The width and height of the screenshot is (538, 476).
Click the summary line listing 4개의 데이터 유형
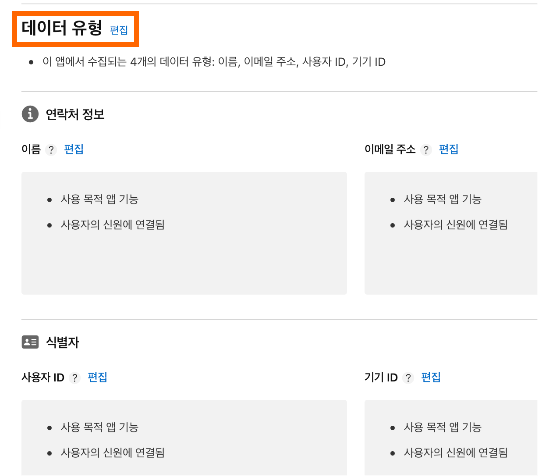point(214,62)
